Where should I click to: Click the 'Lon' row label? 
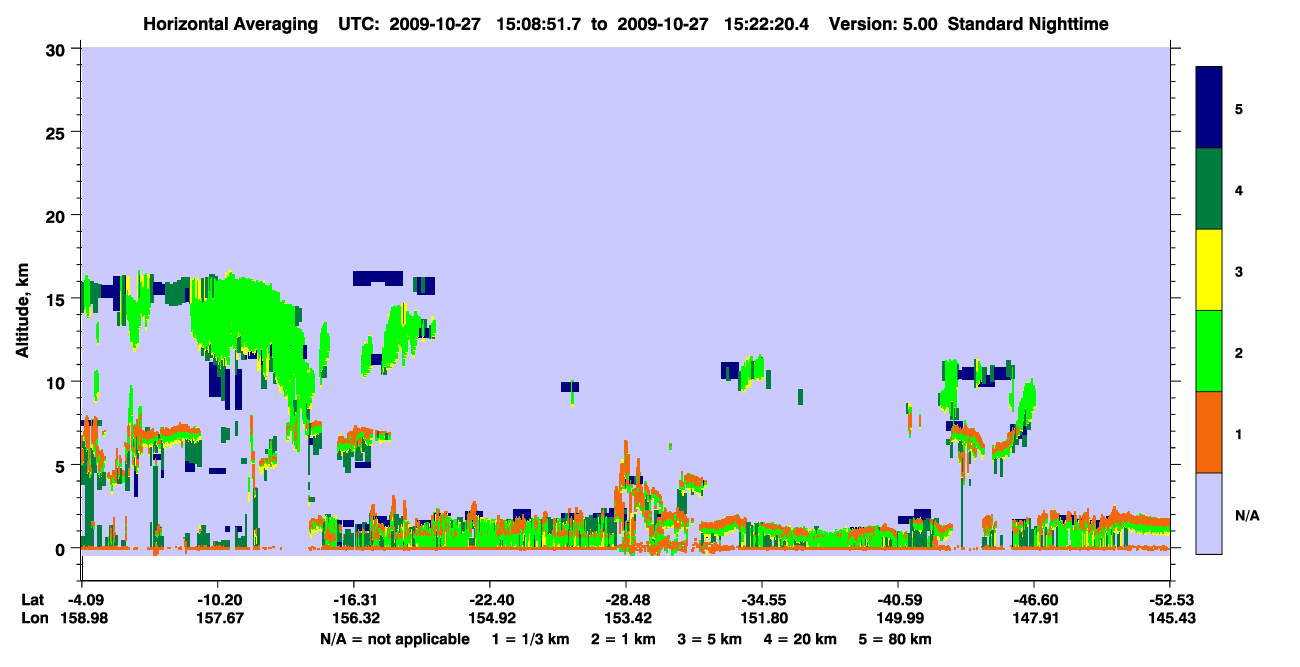[33, 619]
